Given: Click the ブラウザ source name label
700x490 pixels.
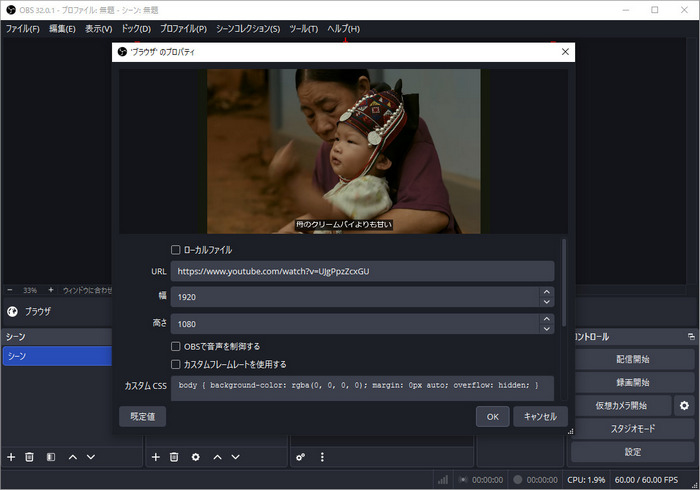Looking at the screenshot, I should (x=38, y=311).
